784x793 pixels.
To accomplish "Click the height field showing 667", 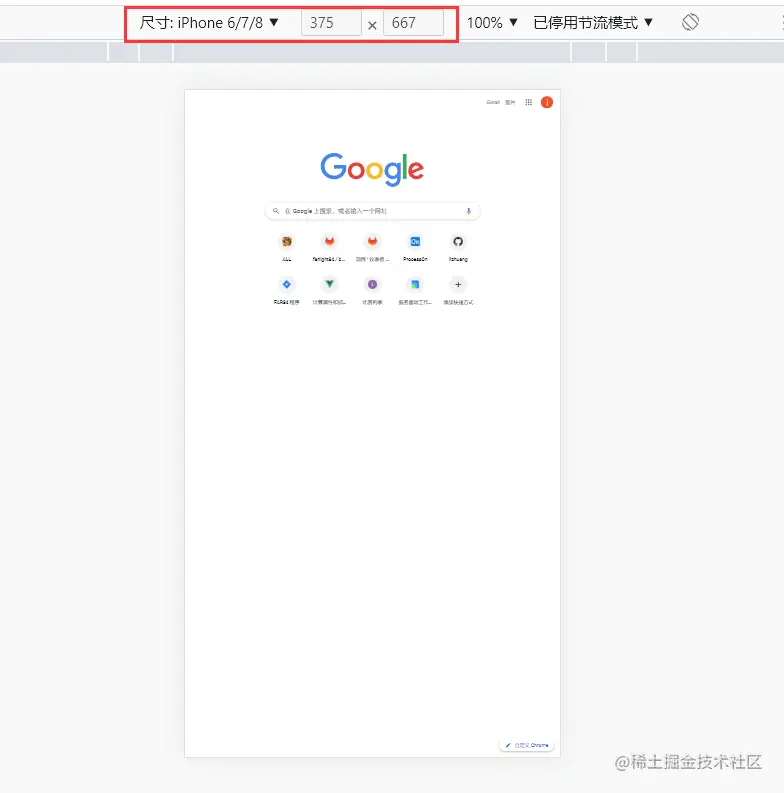I will click(413, 23).
